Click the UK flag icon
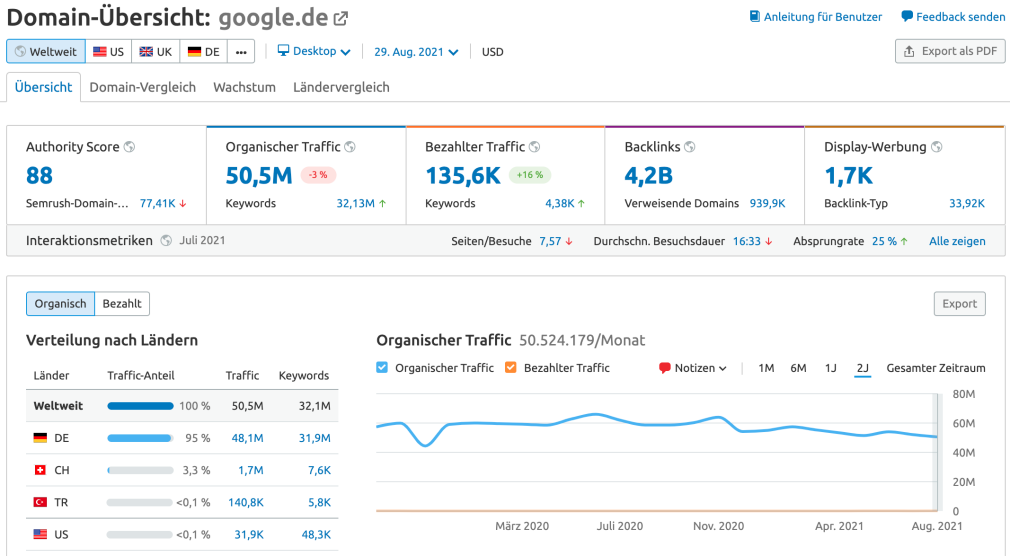The width and height of the screenshot is (1010, 556). (146, 52)
